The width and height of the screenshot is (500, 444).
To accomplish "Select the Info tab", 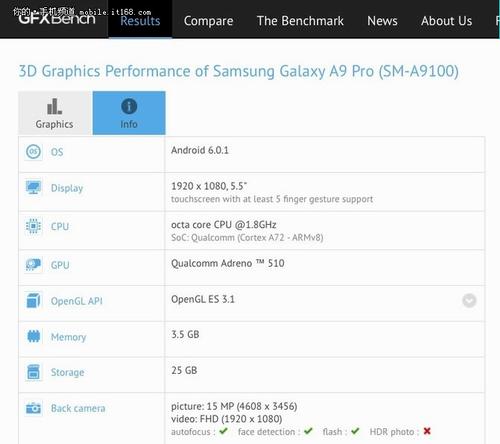I will click(129, 113).
